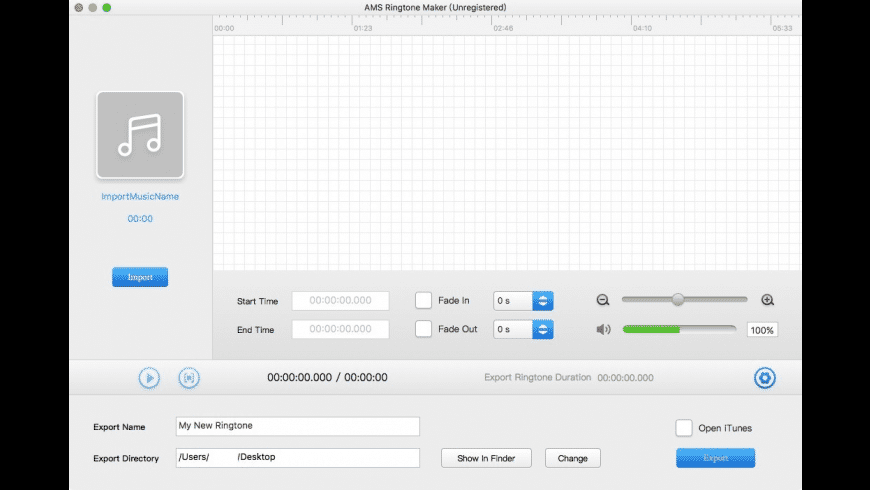Click the empty waveform grid area

[507, 153]
